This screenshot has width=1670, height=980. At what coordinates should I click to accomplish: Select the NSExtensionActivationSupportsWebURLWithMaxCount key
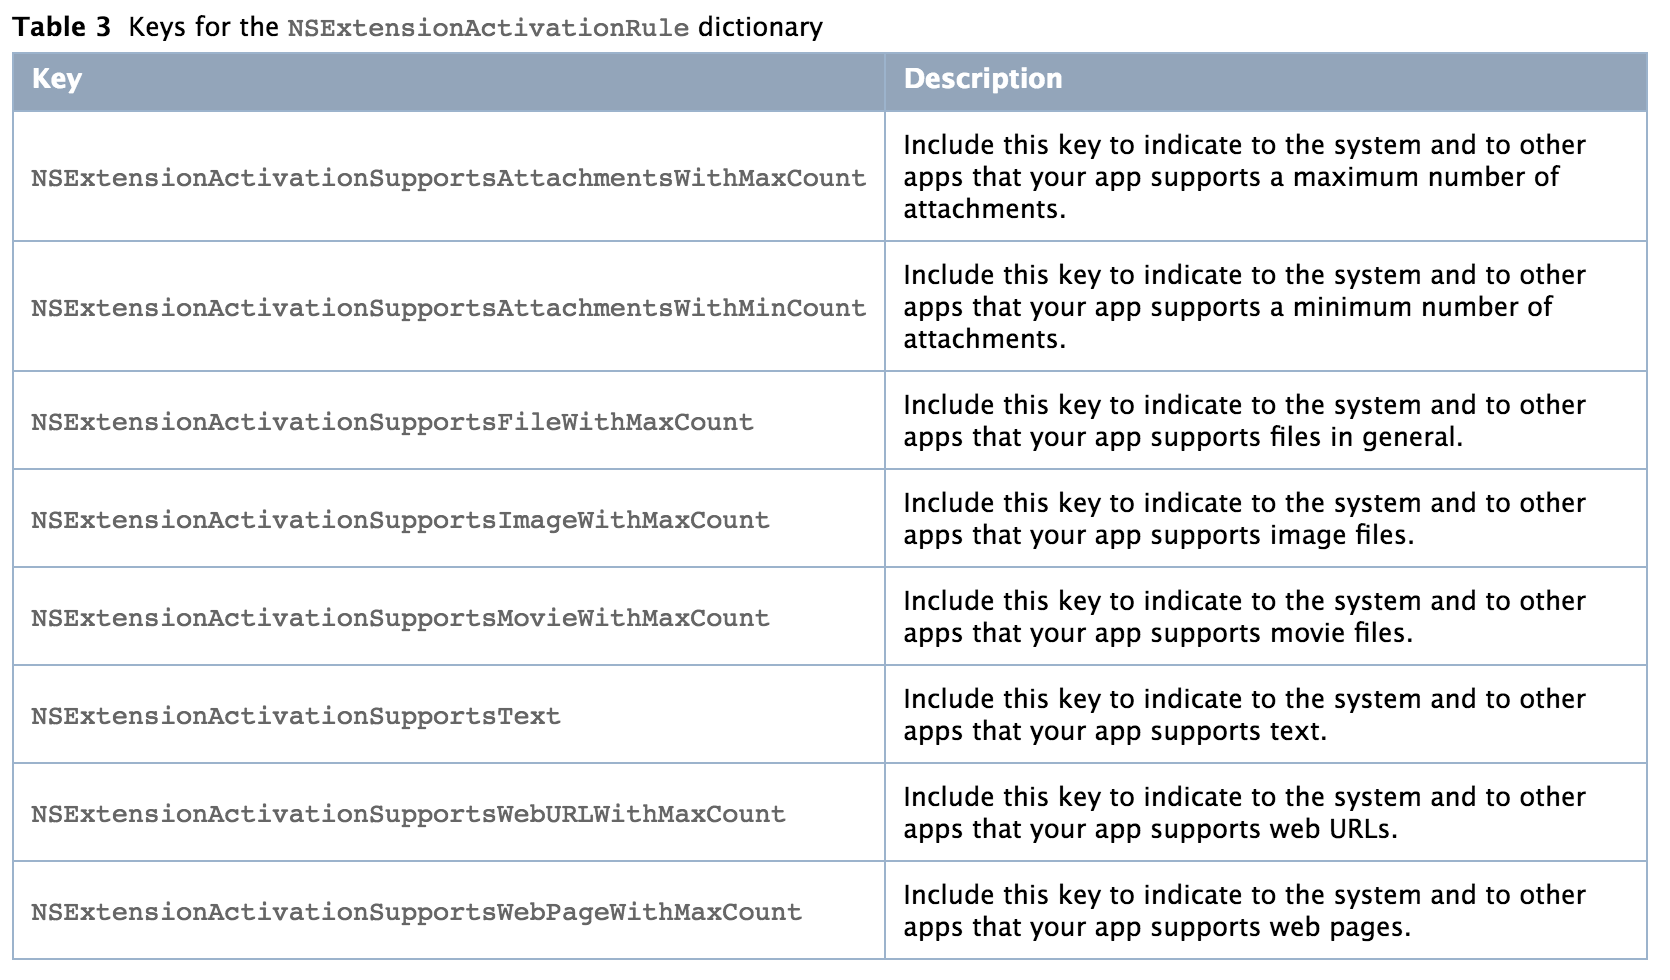coord(408,814)
